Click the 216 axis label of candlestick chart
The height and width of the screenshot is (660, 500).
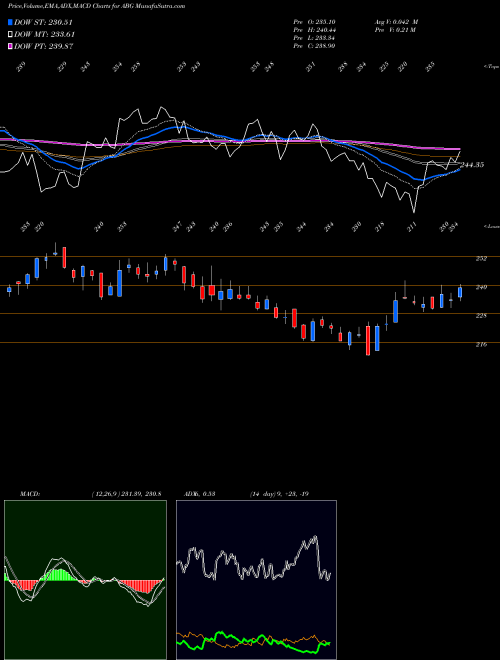coord(481,344)
